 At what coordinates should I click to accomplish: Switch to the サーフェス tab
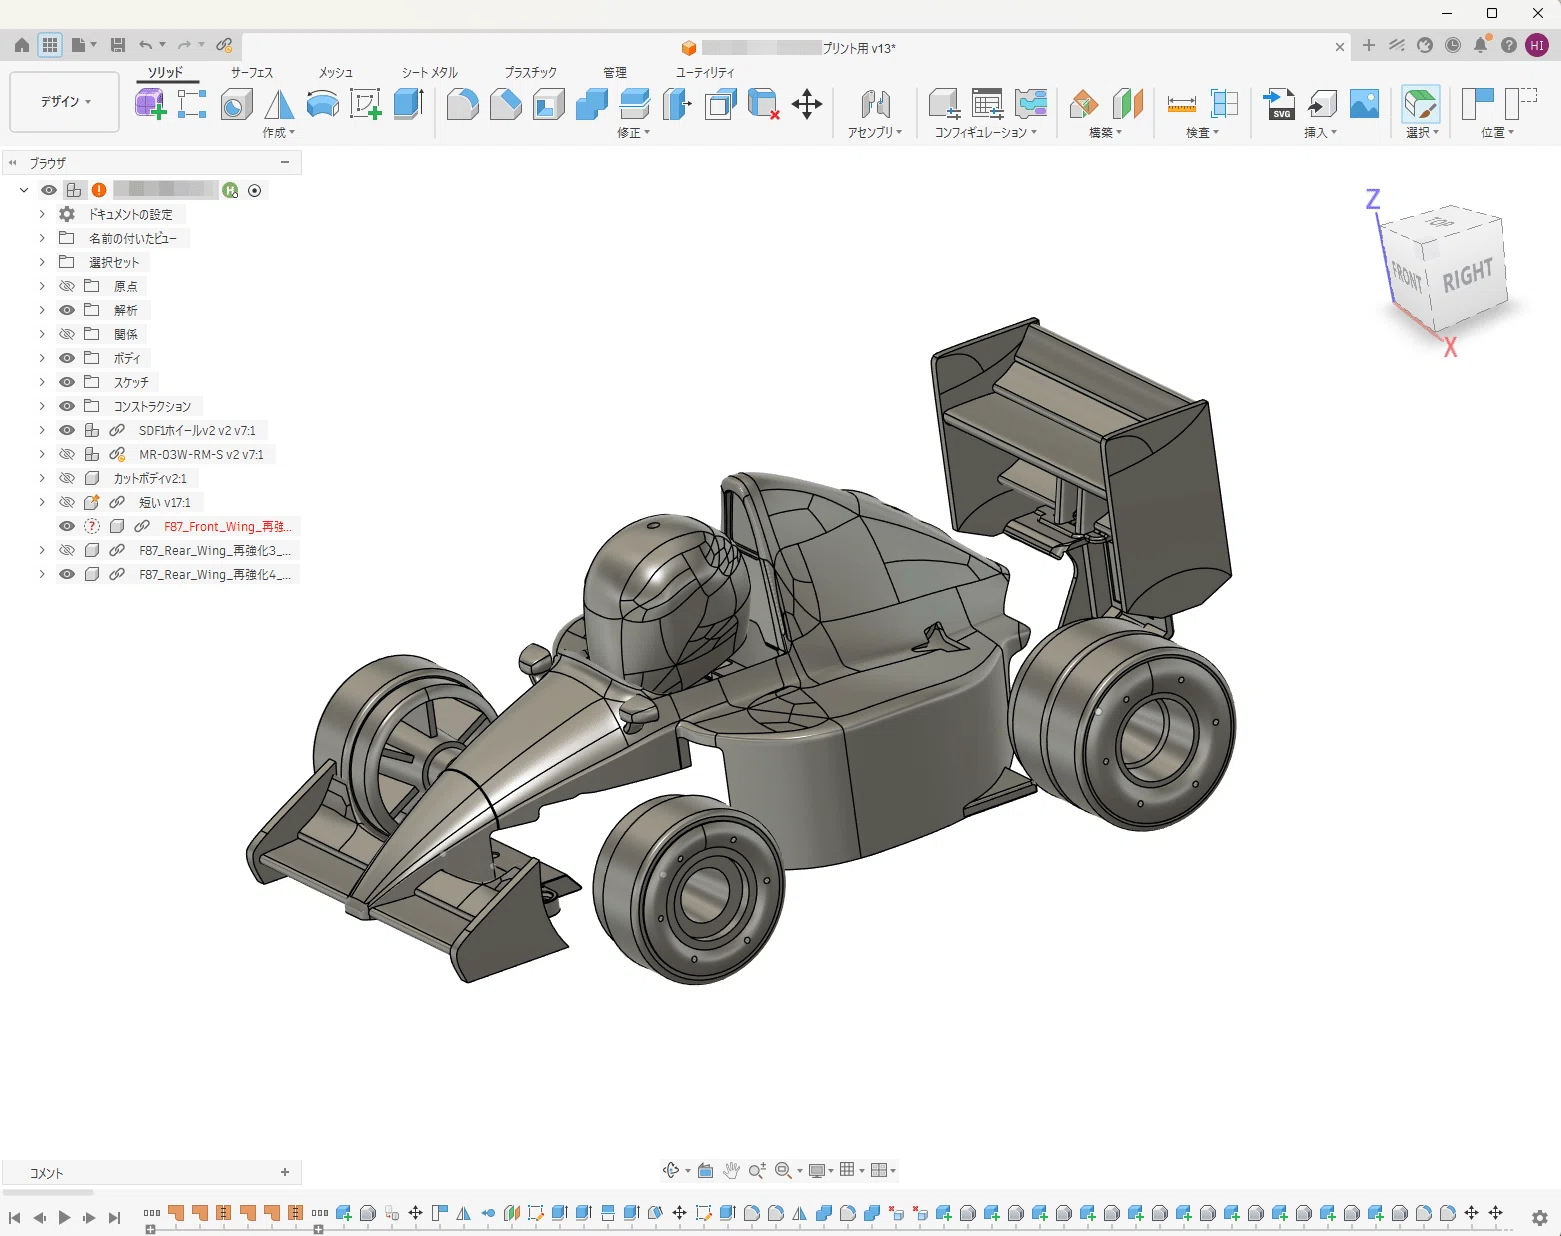coord(252,72)
